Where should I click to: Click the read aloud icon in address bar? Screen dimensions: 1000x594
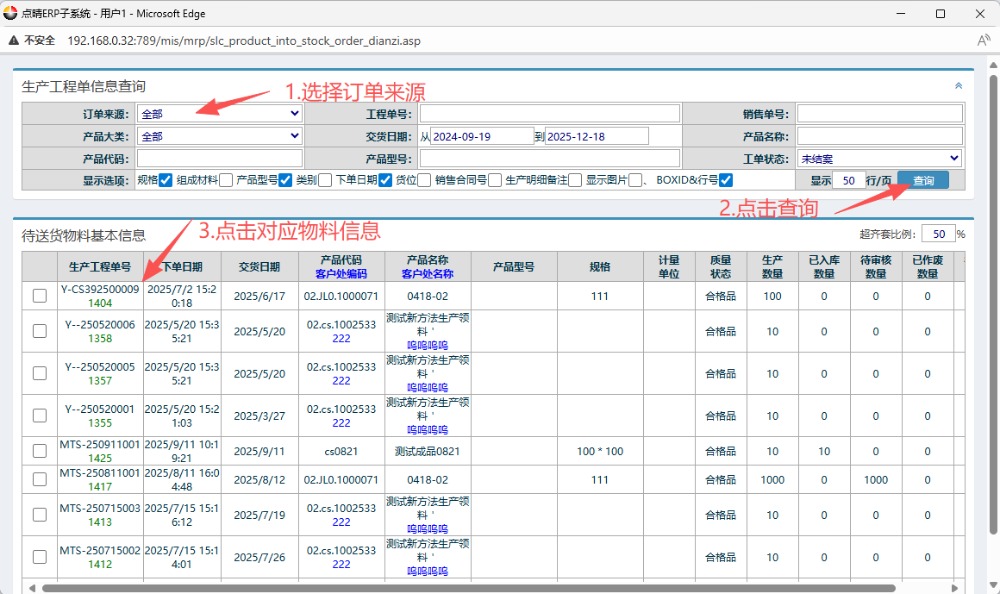pyautogui.click(x=983, y=40)
